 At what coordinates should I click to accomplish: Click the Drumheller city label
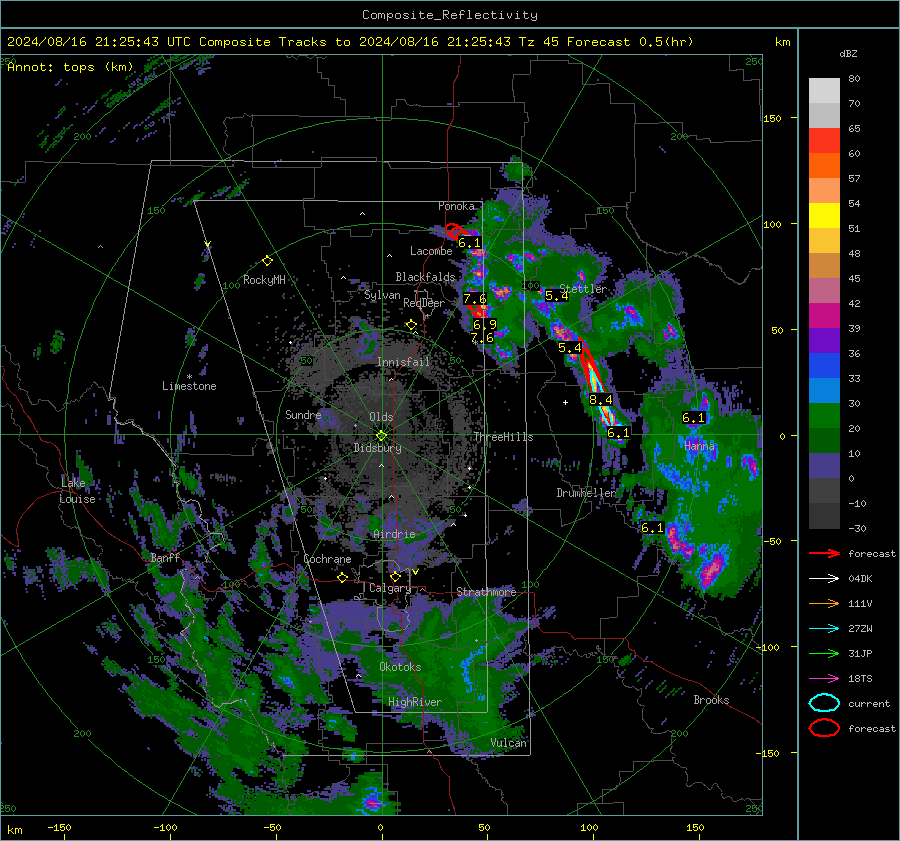click(586, 493)
